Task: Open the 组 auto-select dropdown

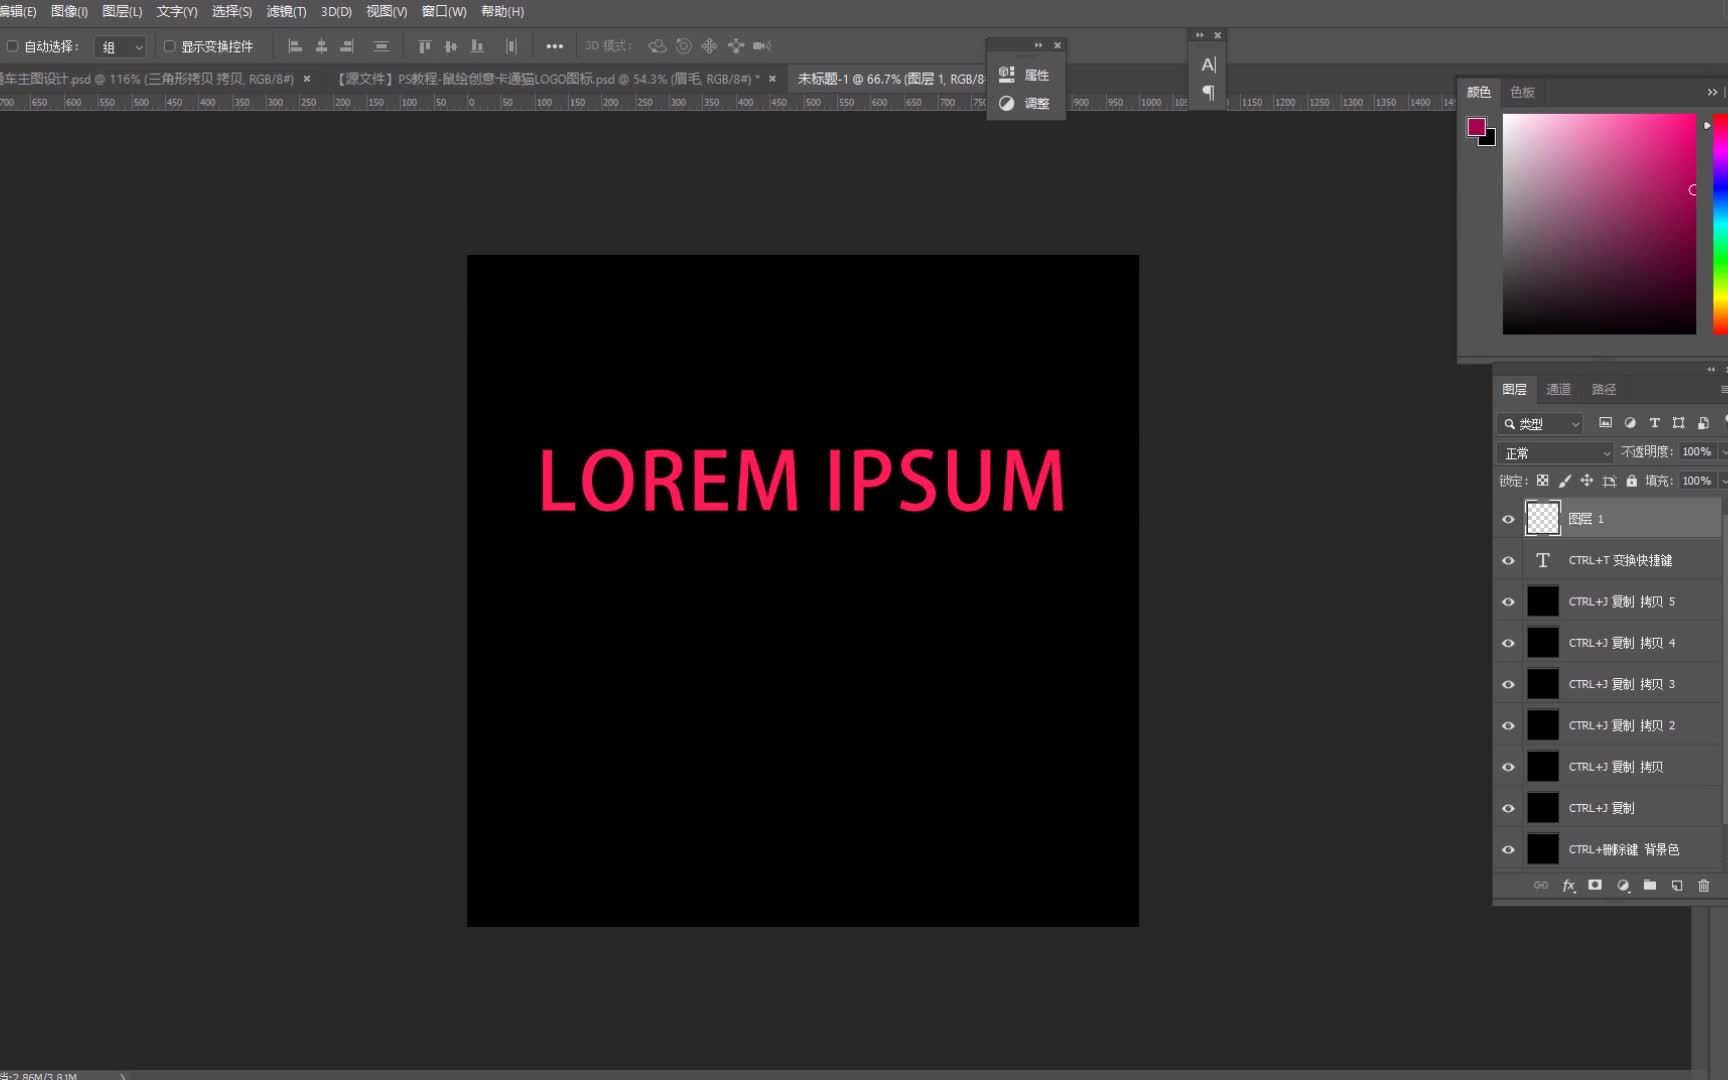Action: 121,47
